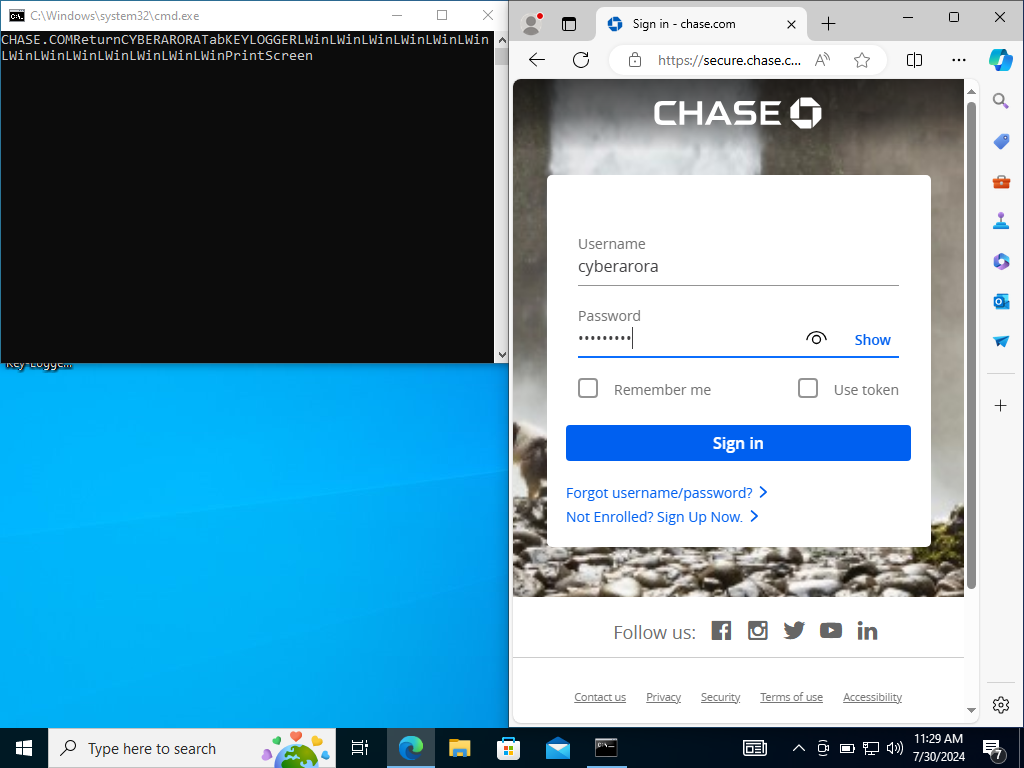1024x768 pixels.
Task: Check the Remember me box
Action: coord(588,389)
